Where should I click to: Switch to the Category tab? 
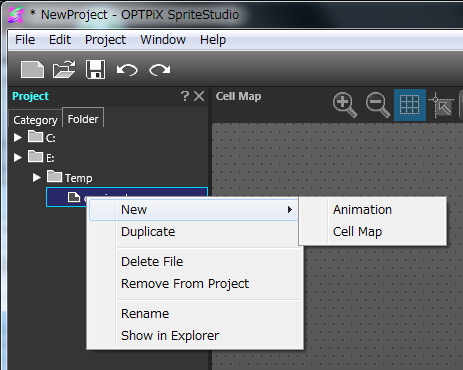click(35, 120)
